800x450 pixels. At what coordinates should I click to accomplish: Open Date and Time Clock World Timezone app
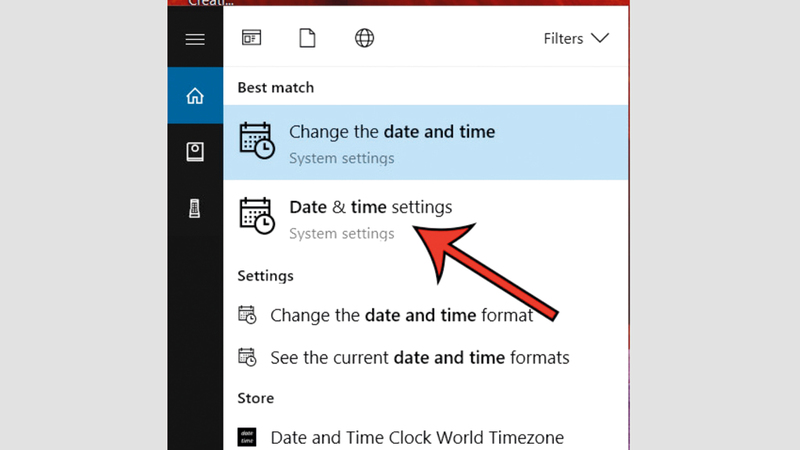click(417, 437)
